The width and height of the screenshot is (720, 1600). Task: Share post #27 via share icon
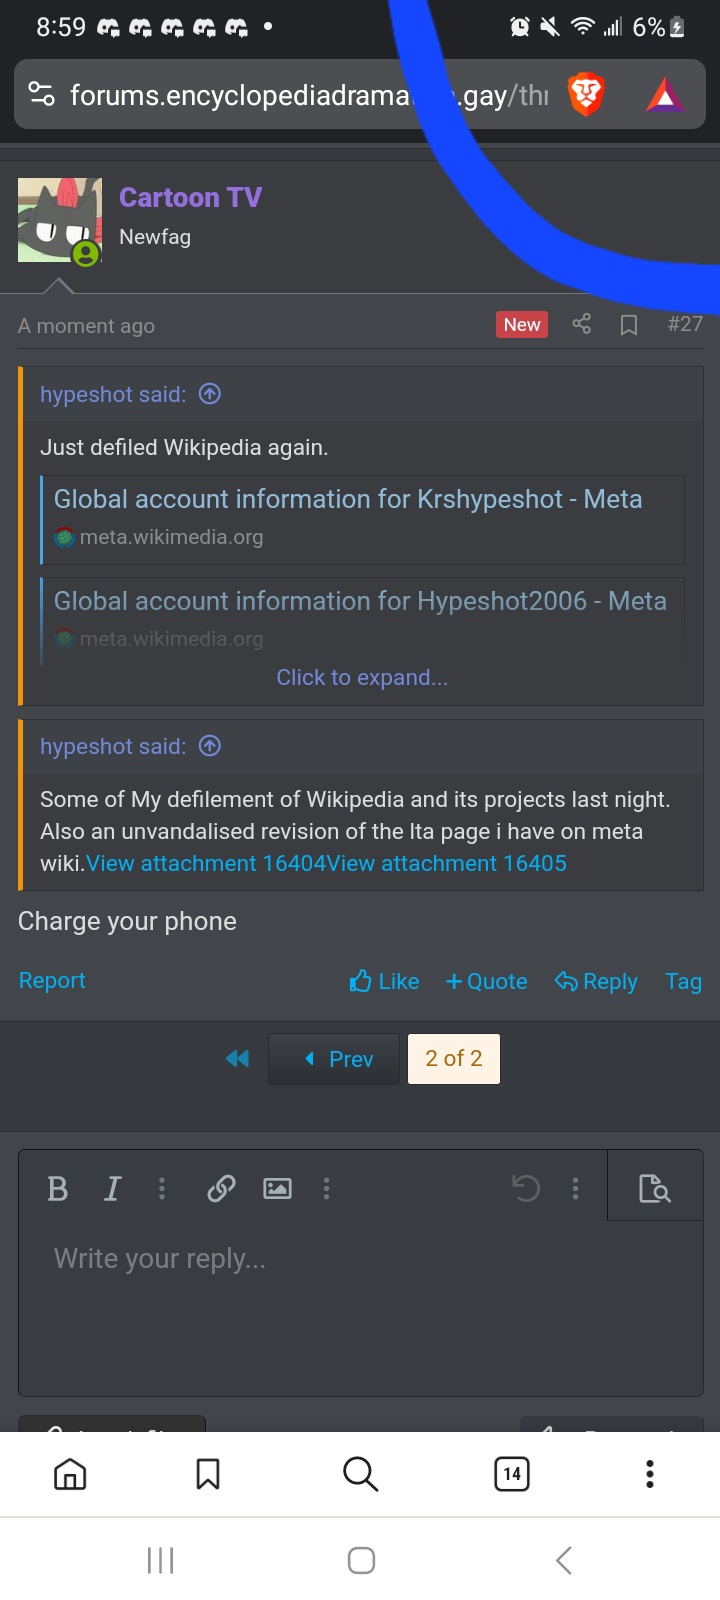tap(581, 324)
